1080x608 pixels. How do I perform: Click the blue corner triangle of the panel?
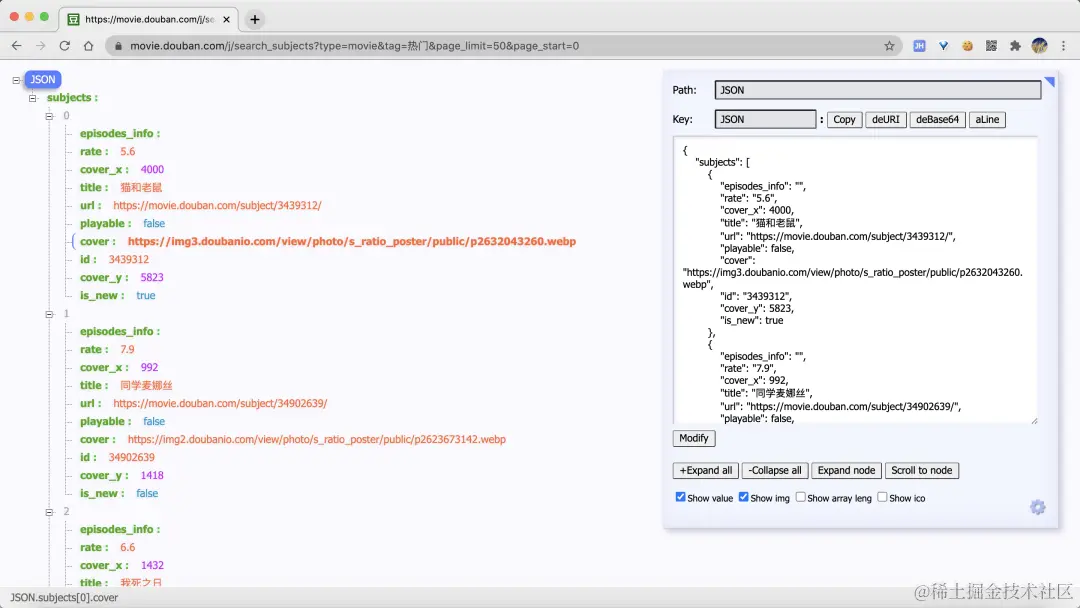coord(1050,81)
